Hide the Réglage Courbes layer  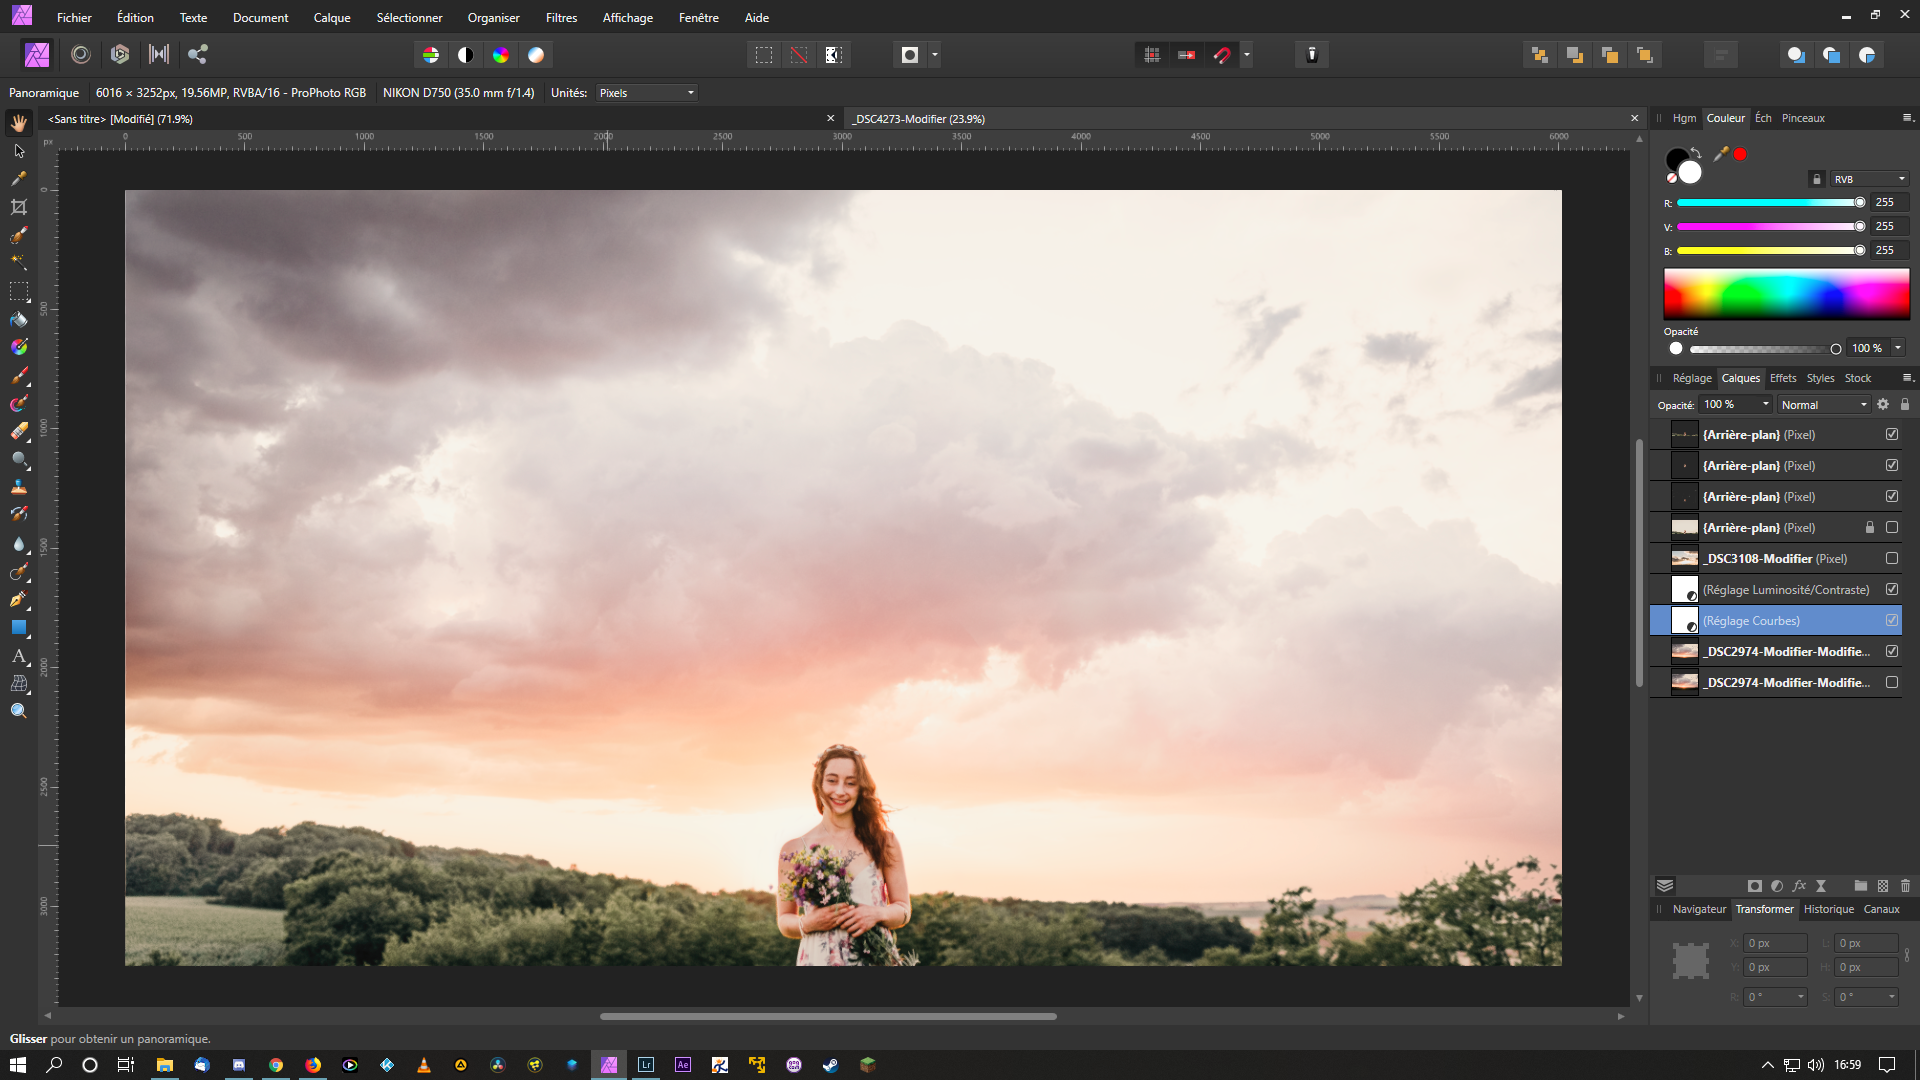pos(1891,621)
